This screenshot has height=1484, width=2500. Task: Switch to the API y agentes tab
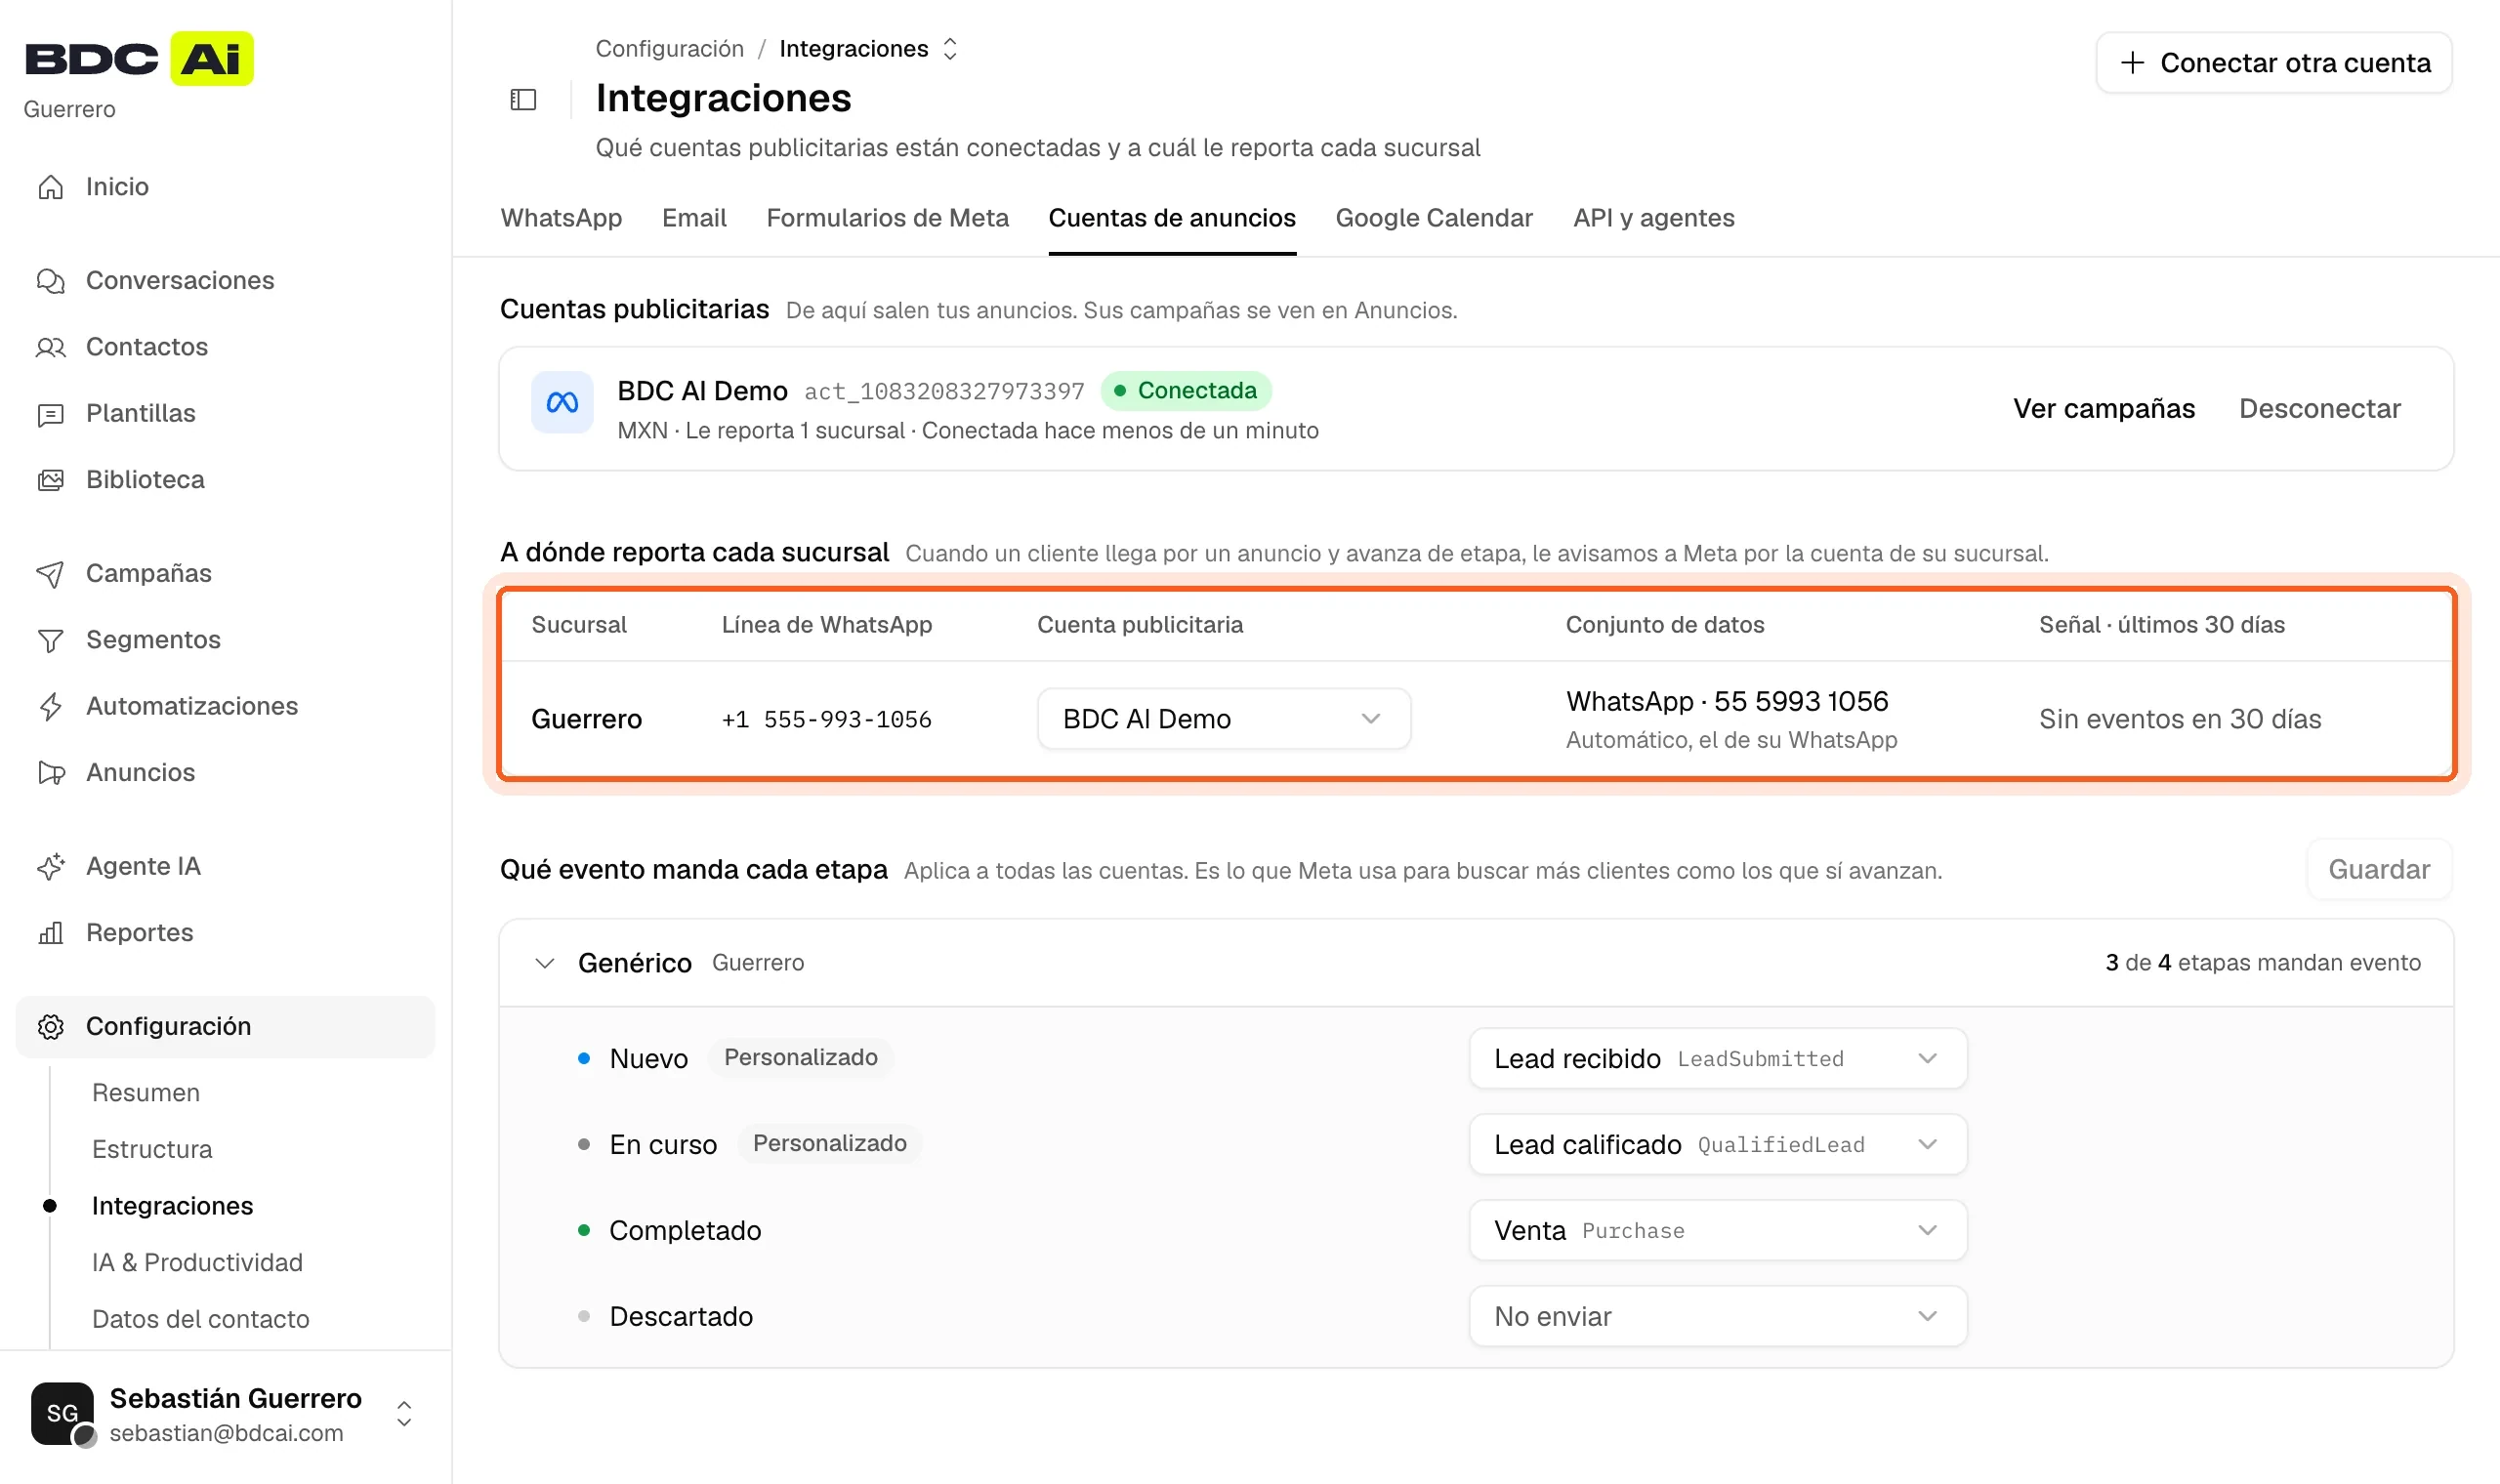[x=1653, y=218]
